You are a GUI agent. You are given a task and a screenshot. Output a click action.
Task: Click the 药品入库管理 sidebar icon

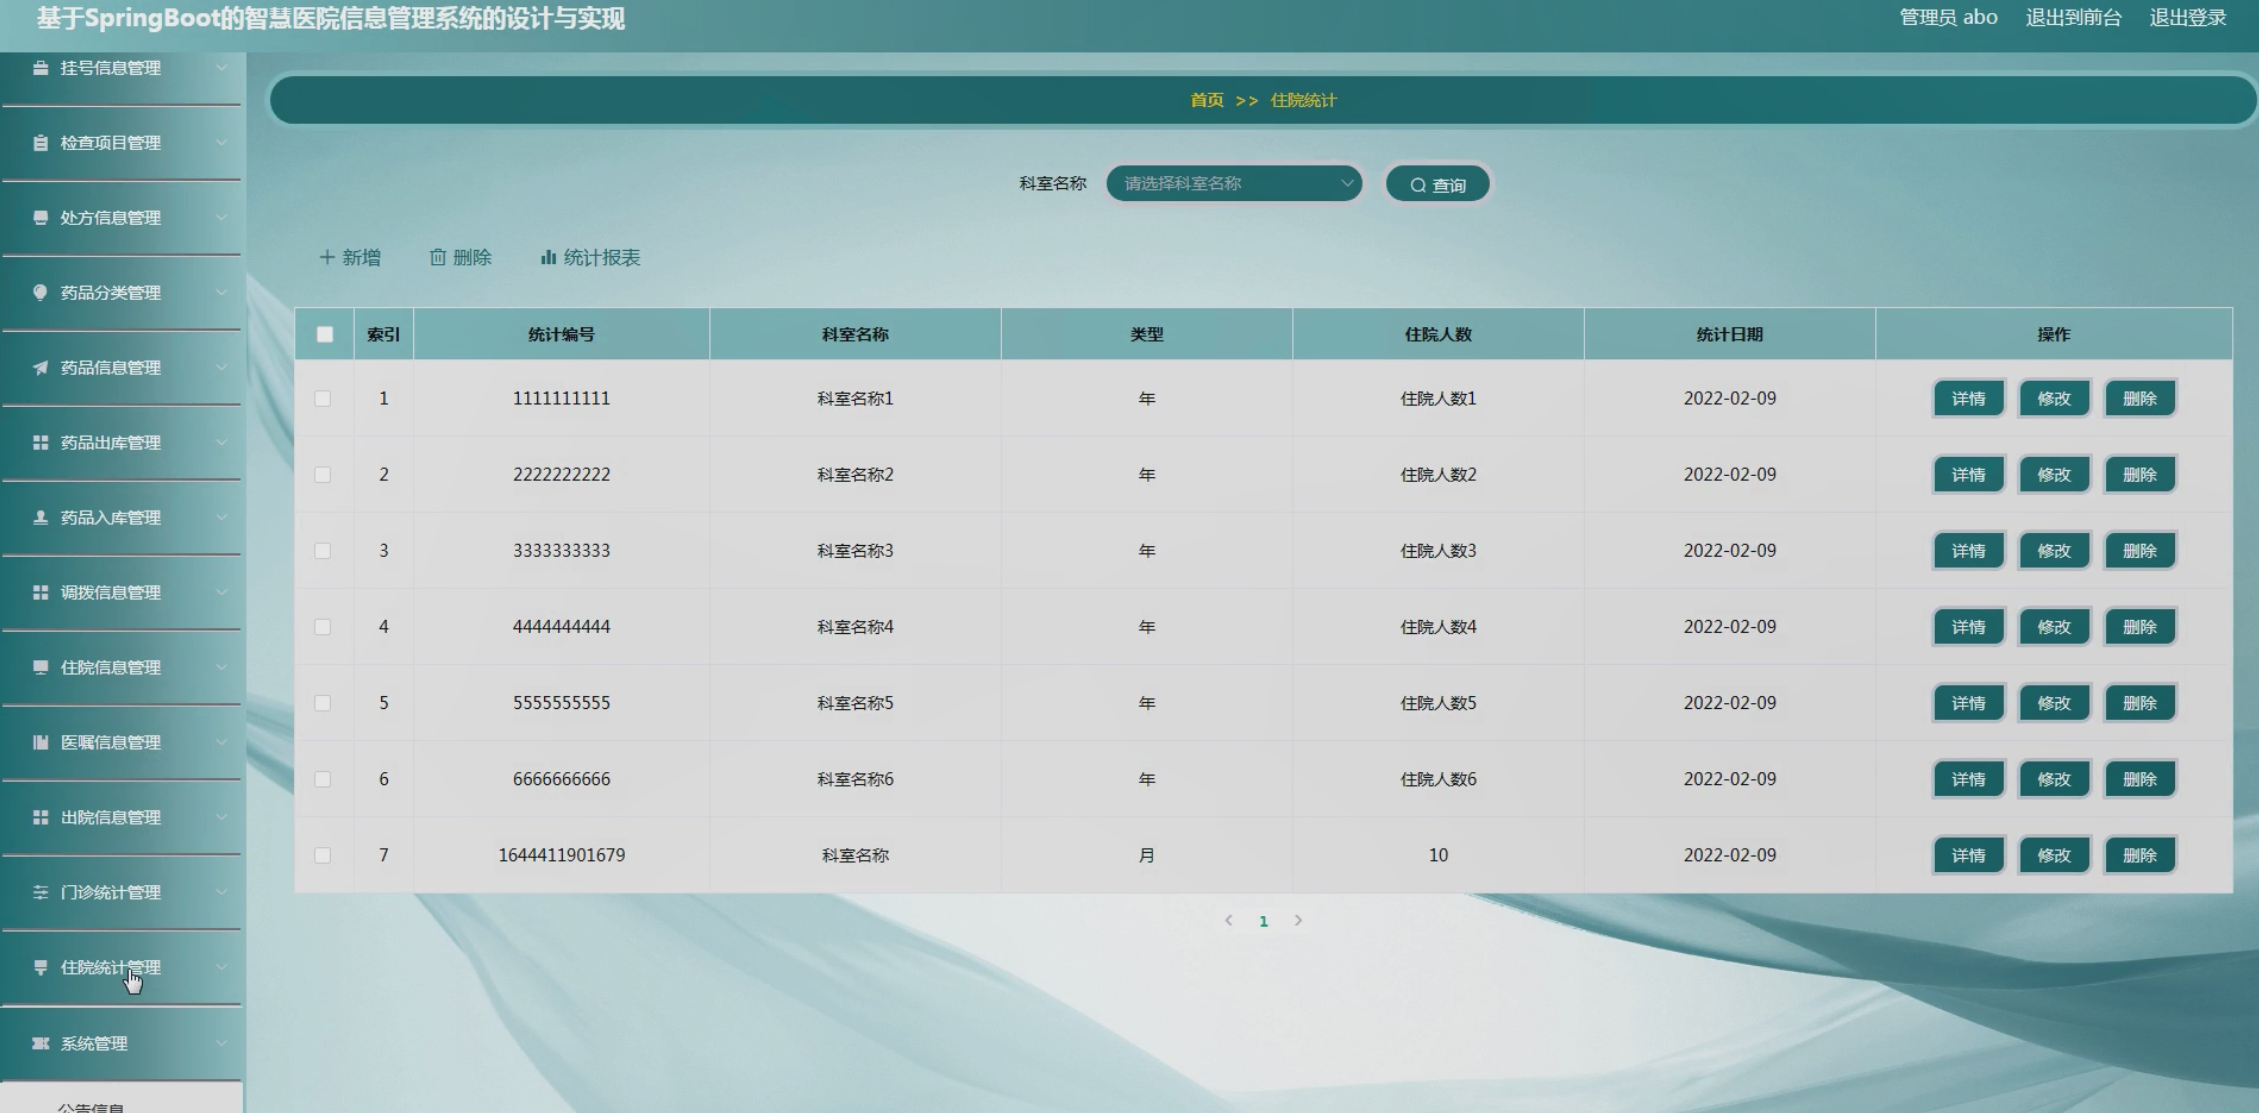tap(40, 517)
